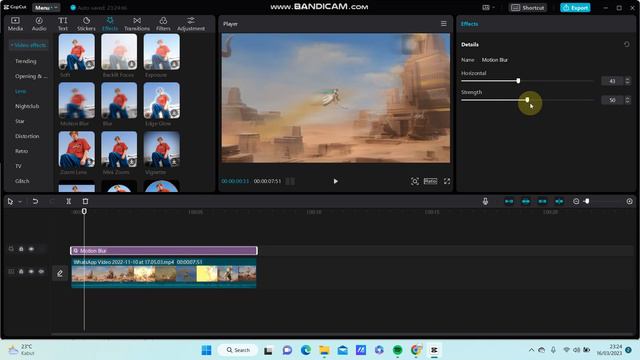Image resolution: width=640 pixels, height=360 pixels.
Task: Open the Media panel
Action: [x=15, y=24]
